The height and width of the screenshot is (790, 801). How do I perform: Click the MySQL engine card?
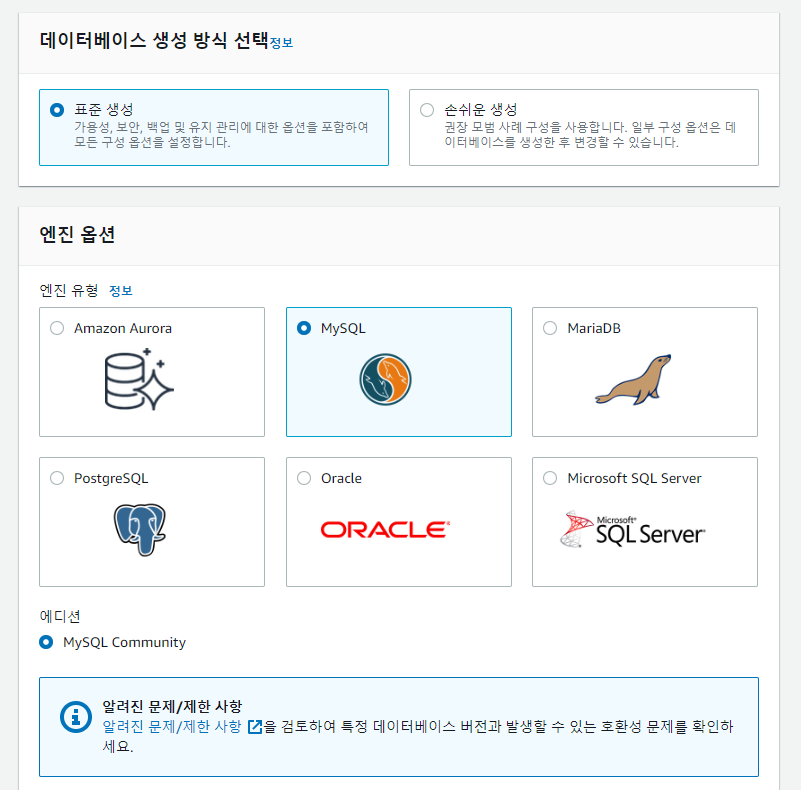click(x=399, y=372)
